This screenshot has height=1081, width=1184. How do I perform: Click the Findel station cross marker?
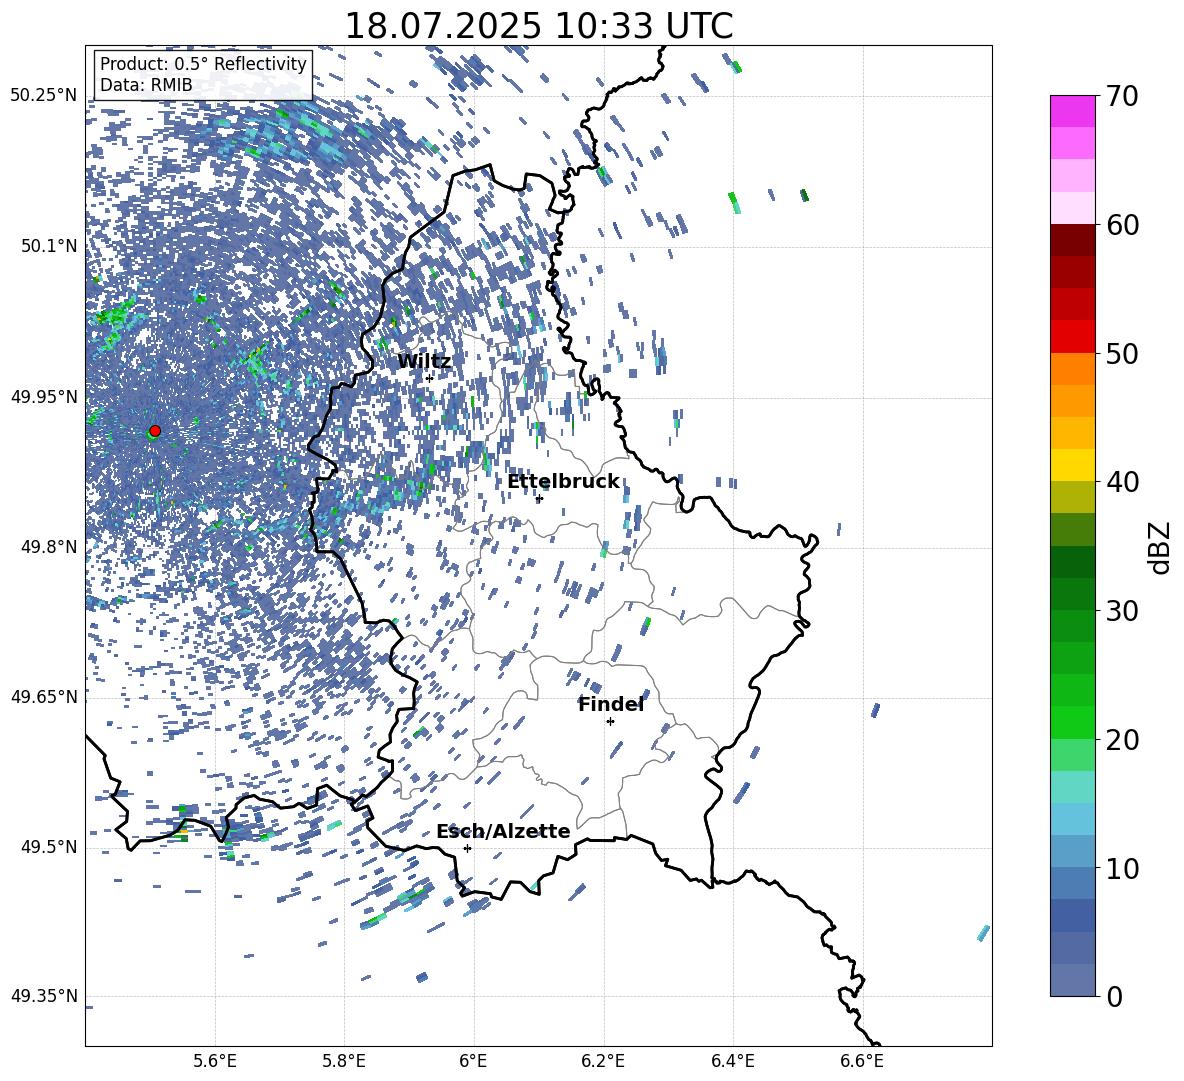tap(610, 722)
